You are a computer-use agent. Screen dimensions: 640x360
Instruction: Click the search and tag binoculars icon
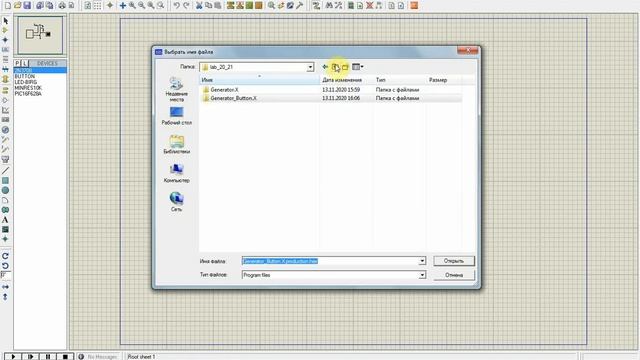pos(329,5)
